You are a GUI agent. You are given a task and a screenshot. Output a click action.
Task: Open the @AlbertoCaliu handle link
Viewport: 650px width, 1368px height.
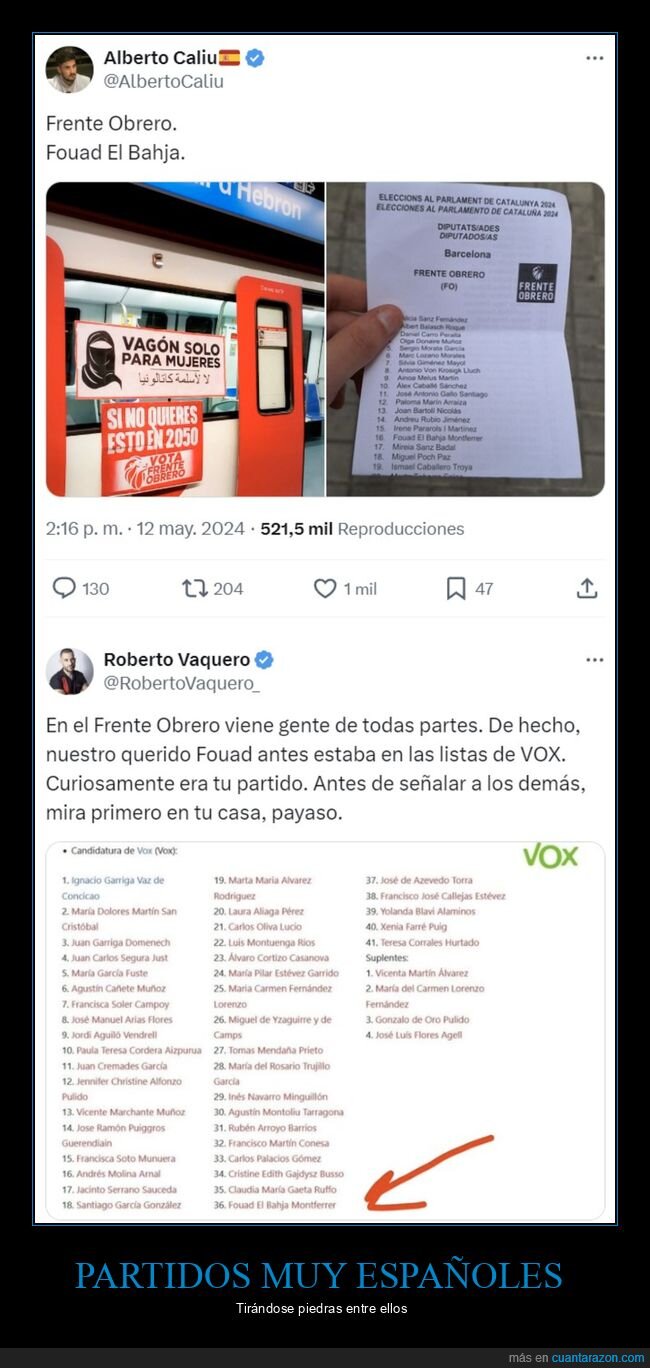click(x=164, y=82)
